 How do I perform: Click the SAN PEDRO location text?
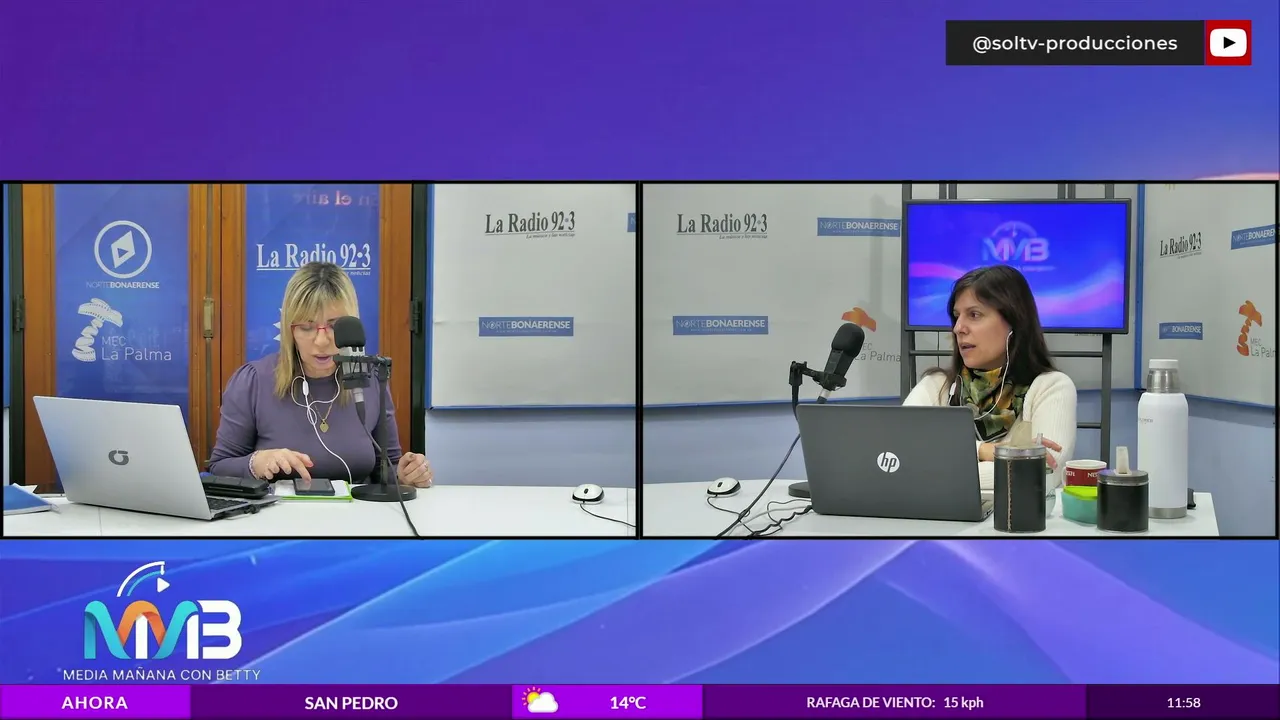pos(351,703)
